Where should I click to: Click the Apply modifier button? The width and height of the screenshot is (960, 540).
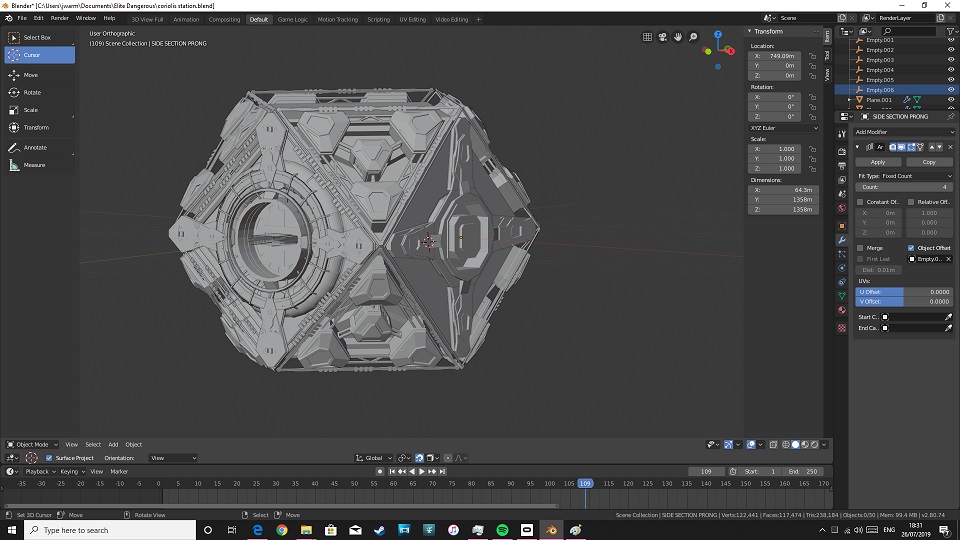coord(878,162)
